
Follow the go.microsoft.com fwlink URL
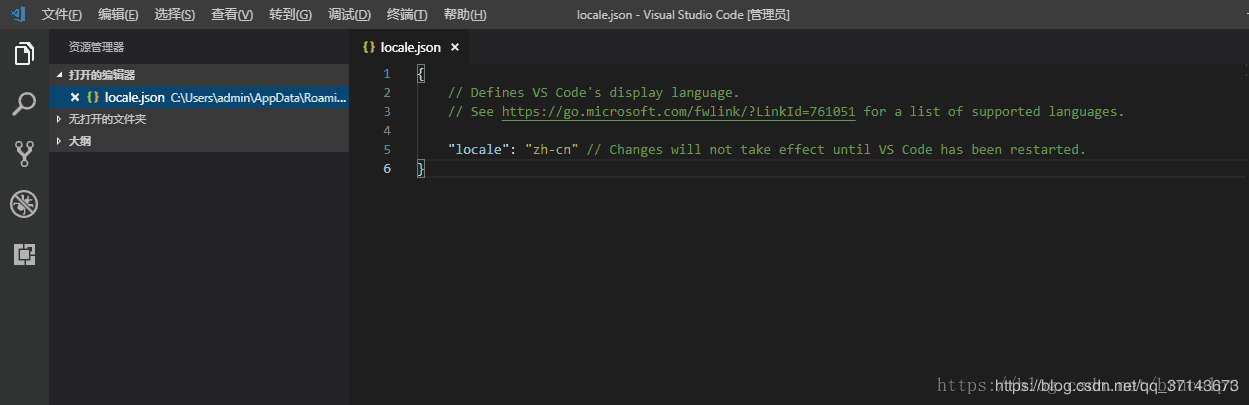[678, 112]
